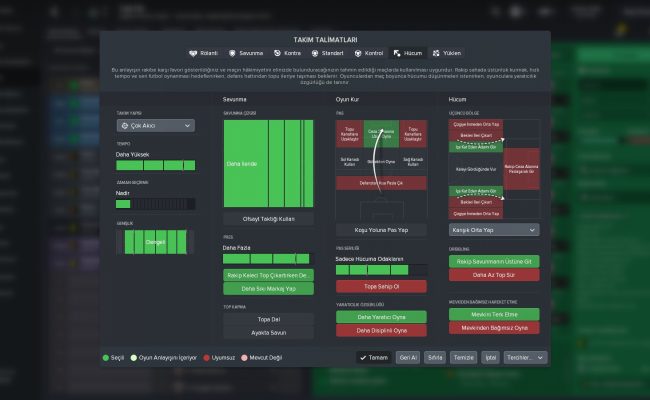This screenshot has height=400, width=650.
Task: Click the Çok Akıcı team shape icon
Action: point(125,126)
